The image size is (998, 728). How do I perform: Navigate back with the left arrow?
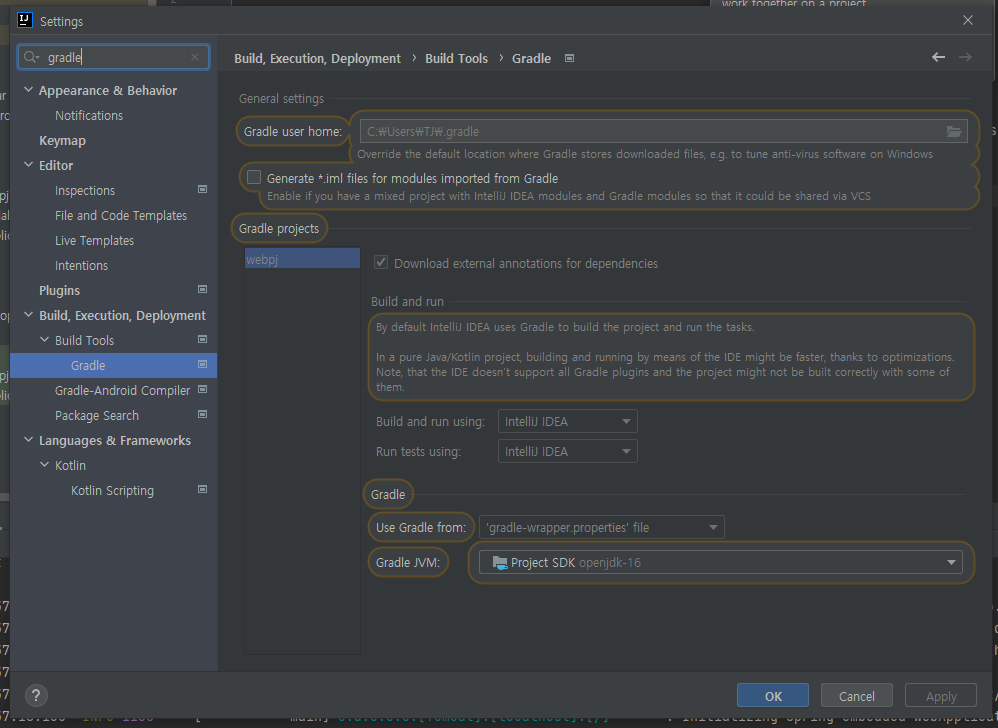click(938, 57)
